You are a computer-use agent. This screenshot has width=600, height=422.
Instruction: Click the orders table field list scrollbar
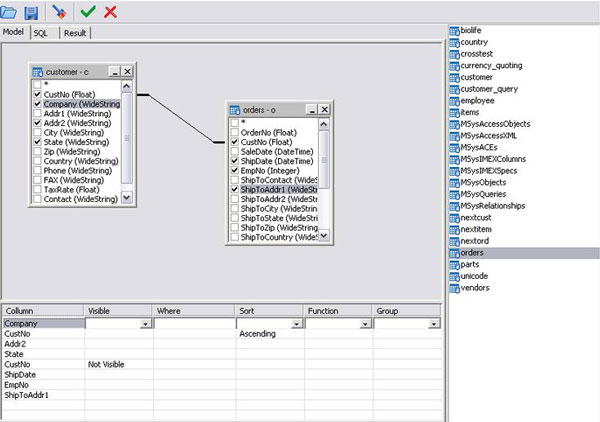point(323,180)
